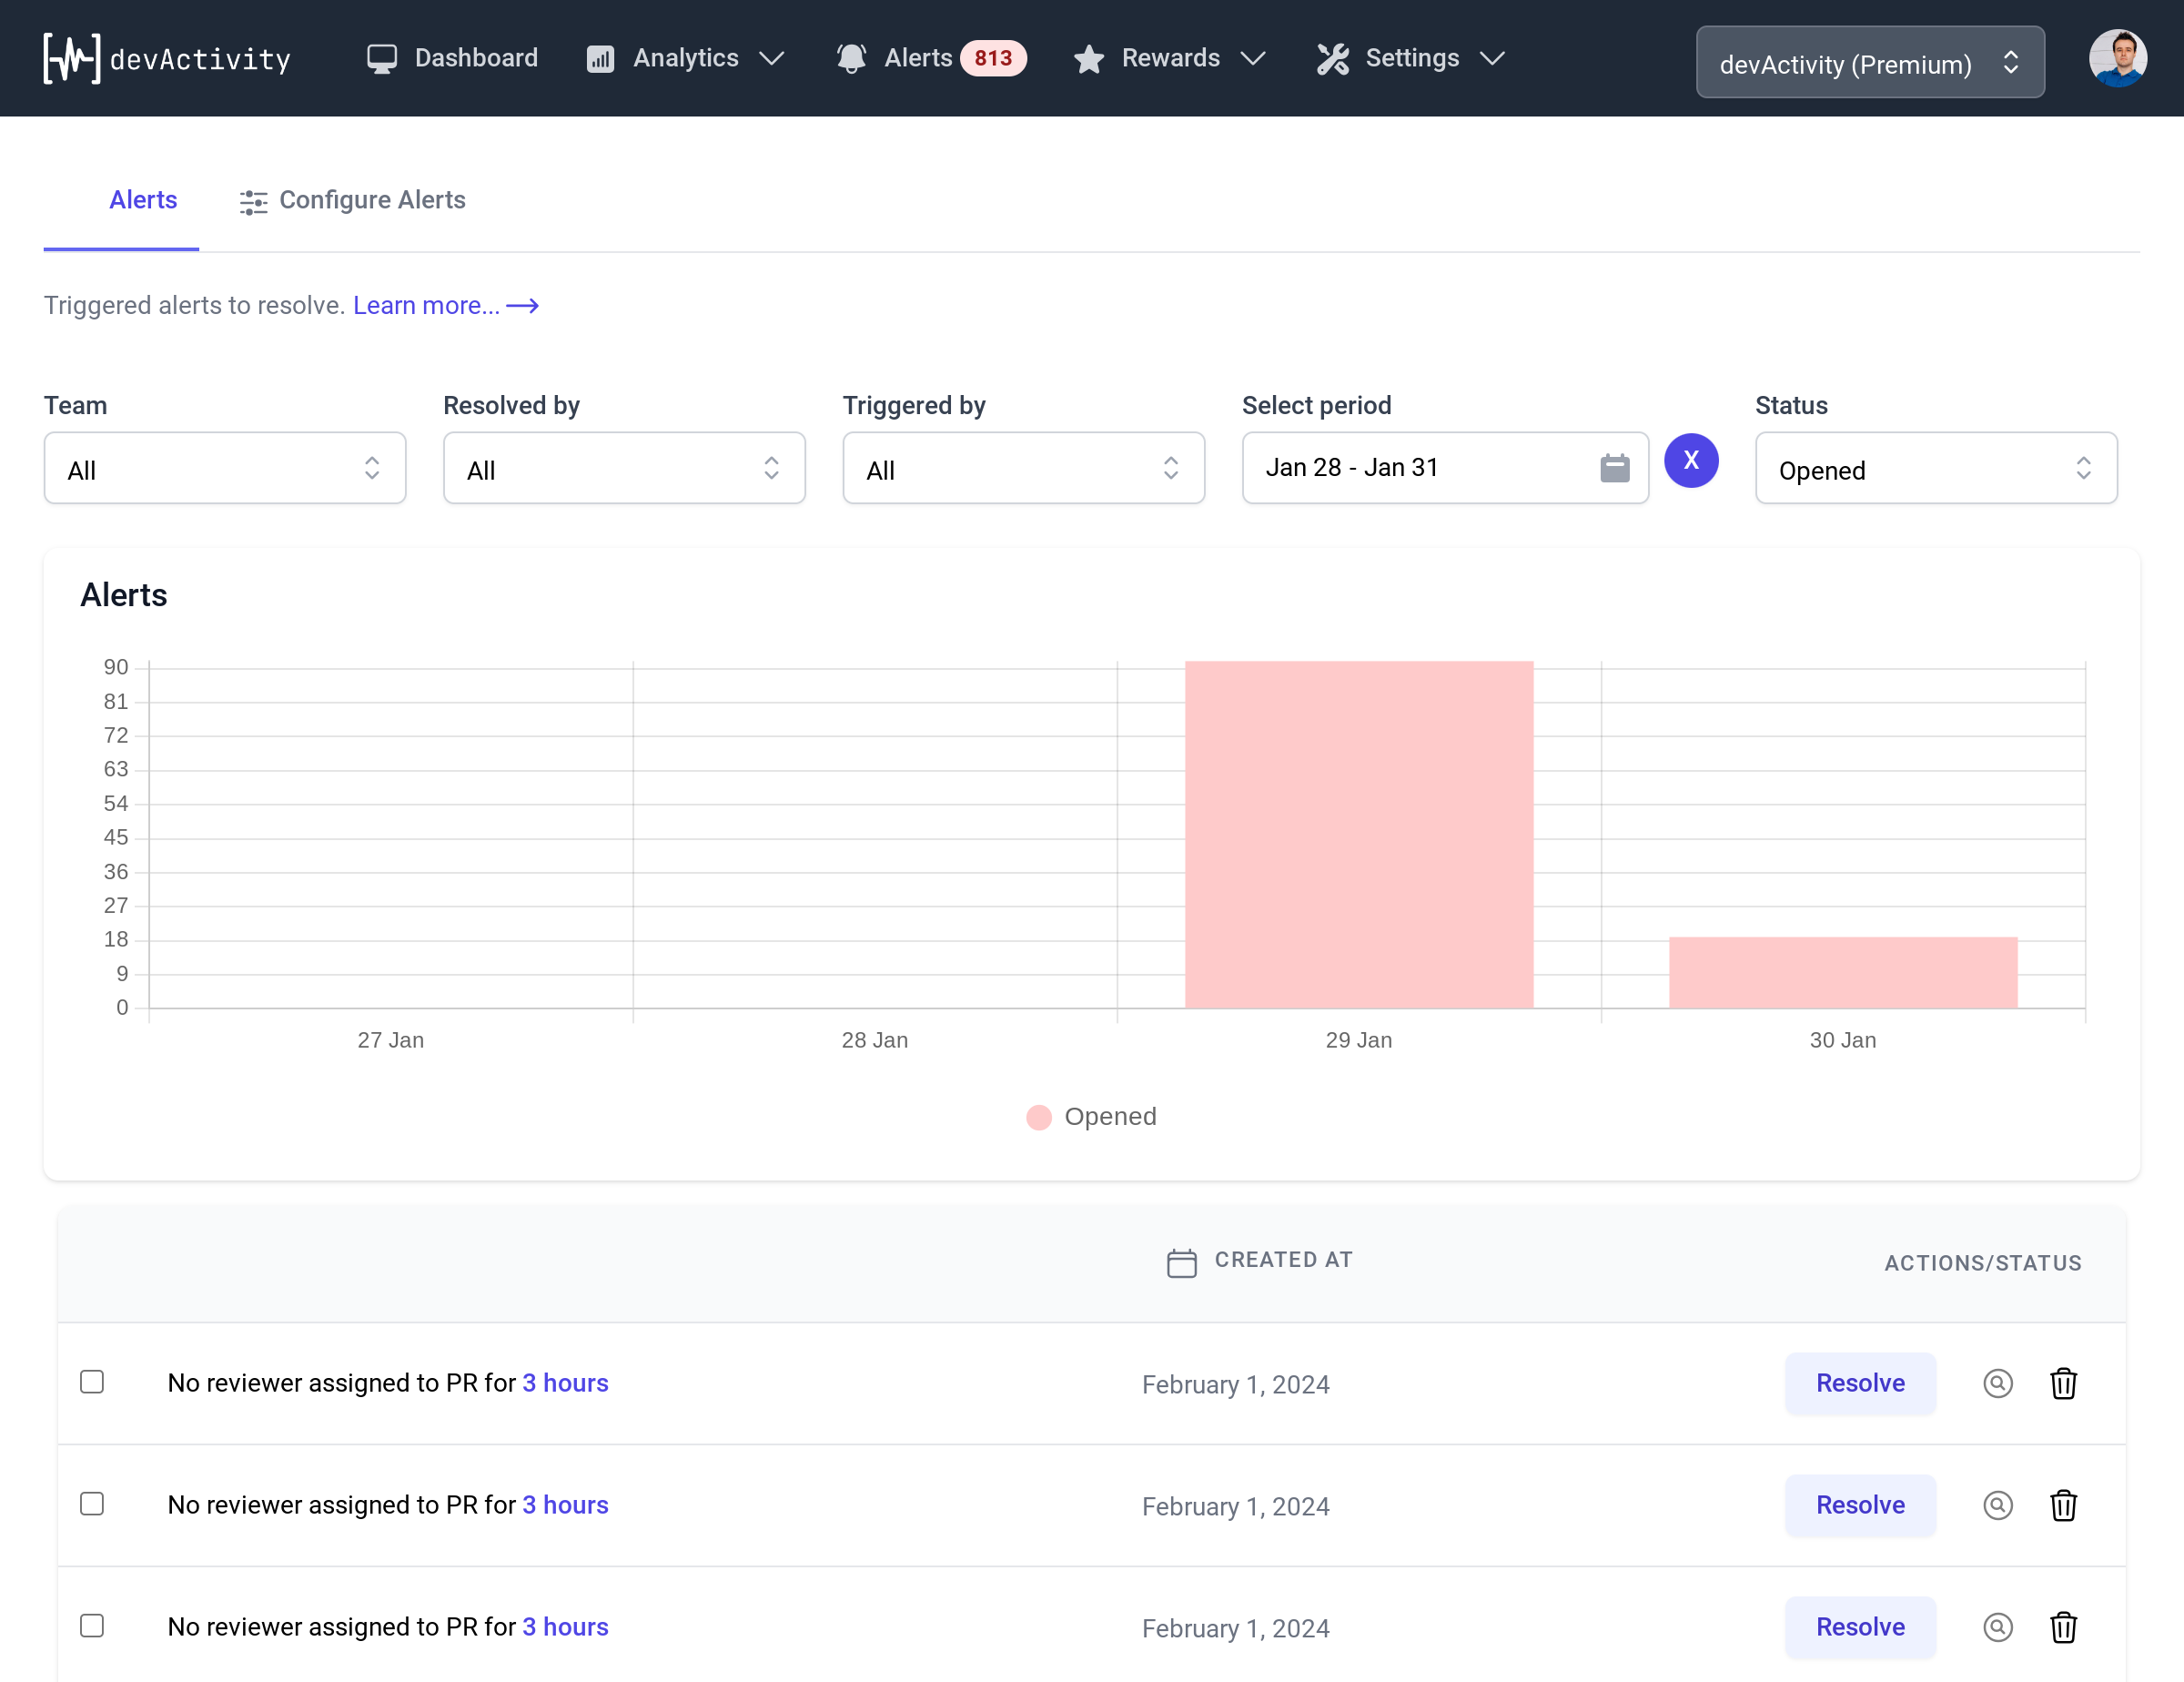2184x1682 pixels.
Task: Change the Status dropdown from Opened
Action: pos(1934,468)
